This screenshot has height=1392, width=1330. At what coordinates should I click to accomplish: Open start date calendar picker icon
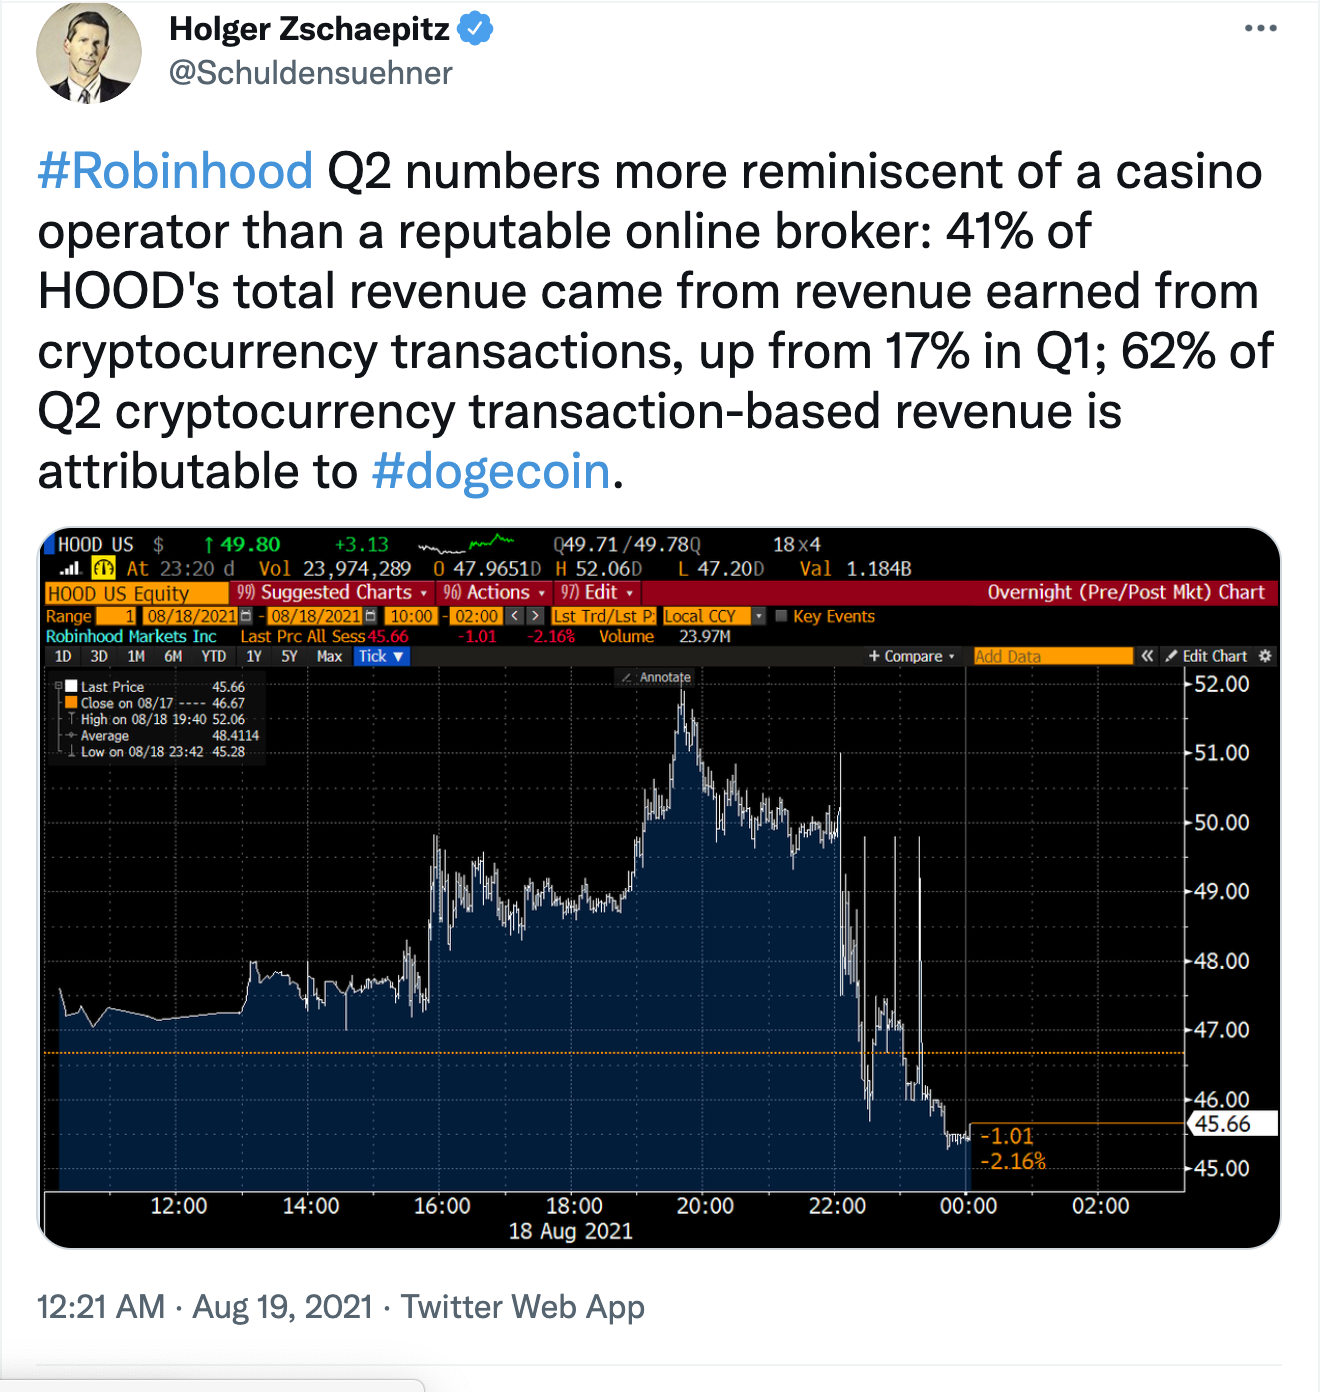(247, 616)
